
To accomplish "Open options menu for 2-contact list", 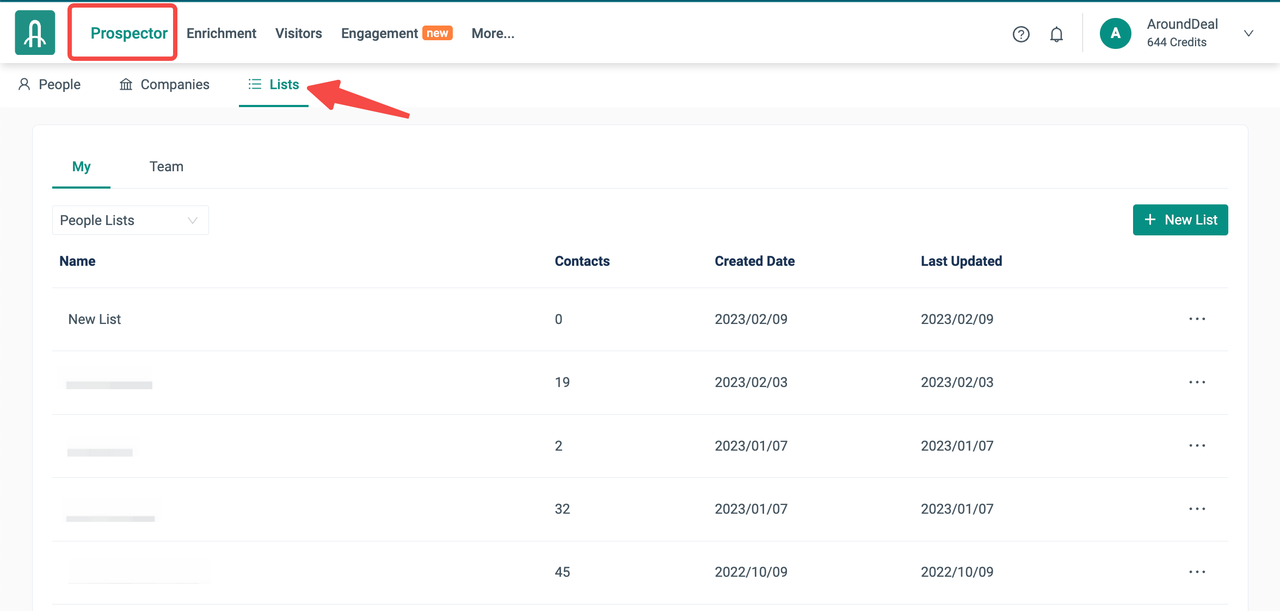I will pyautogui.click(x=1197, y=446).
